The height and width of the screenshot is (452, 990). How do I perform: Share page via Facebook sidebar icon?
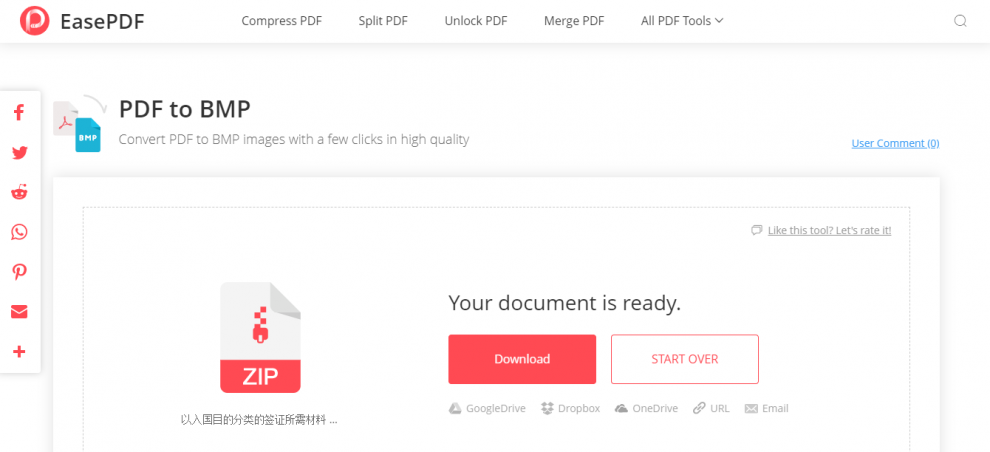click(x=19, y=112)
